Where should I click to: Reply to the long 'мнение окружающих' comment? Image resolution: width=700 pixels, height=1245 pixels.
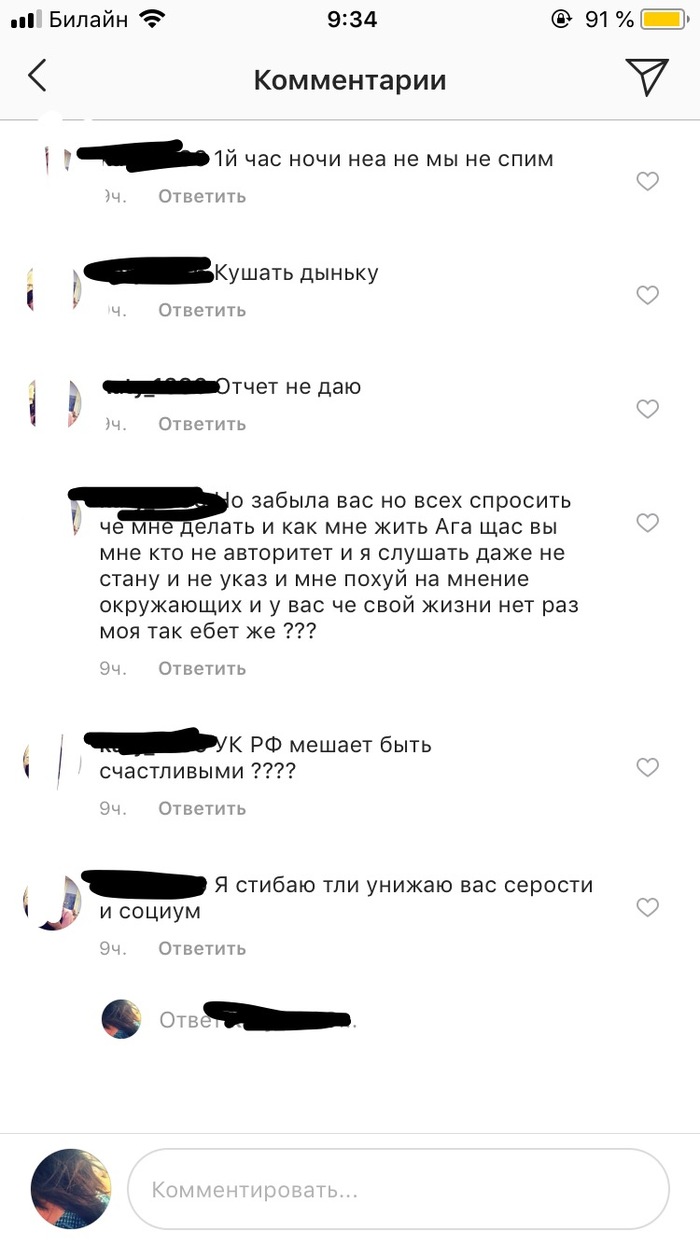(202, 668)
